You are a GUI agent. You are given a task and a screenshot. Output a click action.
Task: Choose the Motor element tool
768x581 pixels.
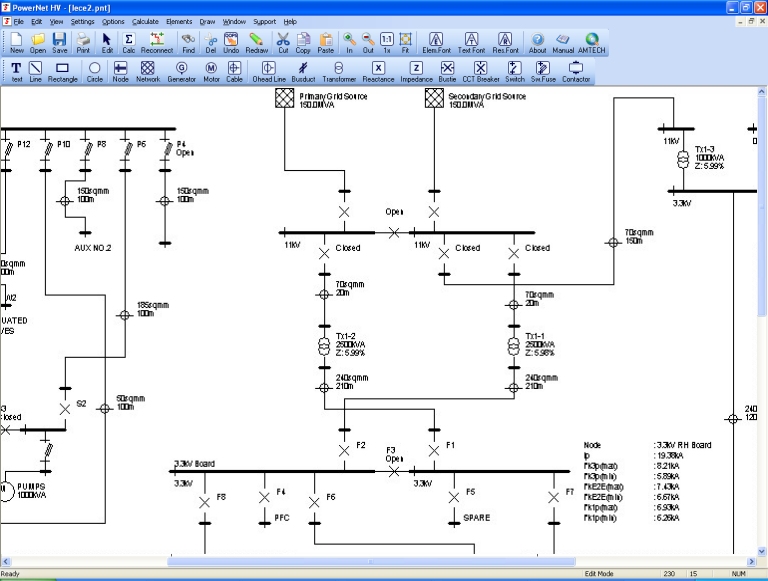coord(211,72)
